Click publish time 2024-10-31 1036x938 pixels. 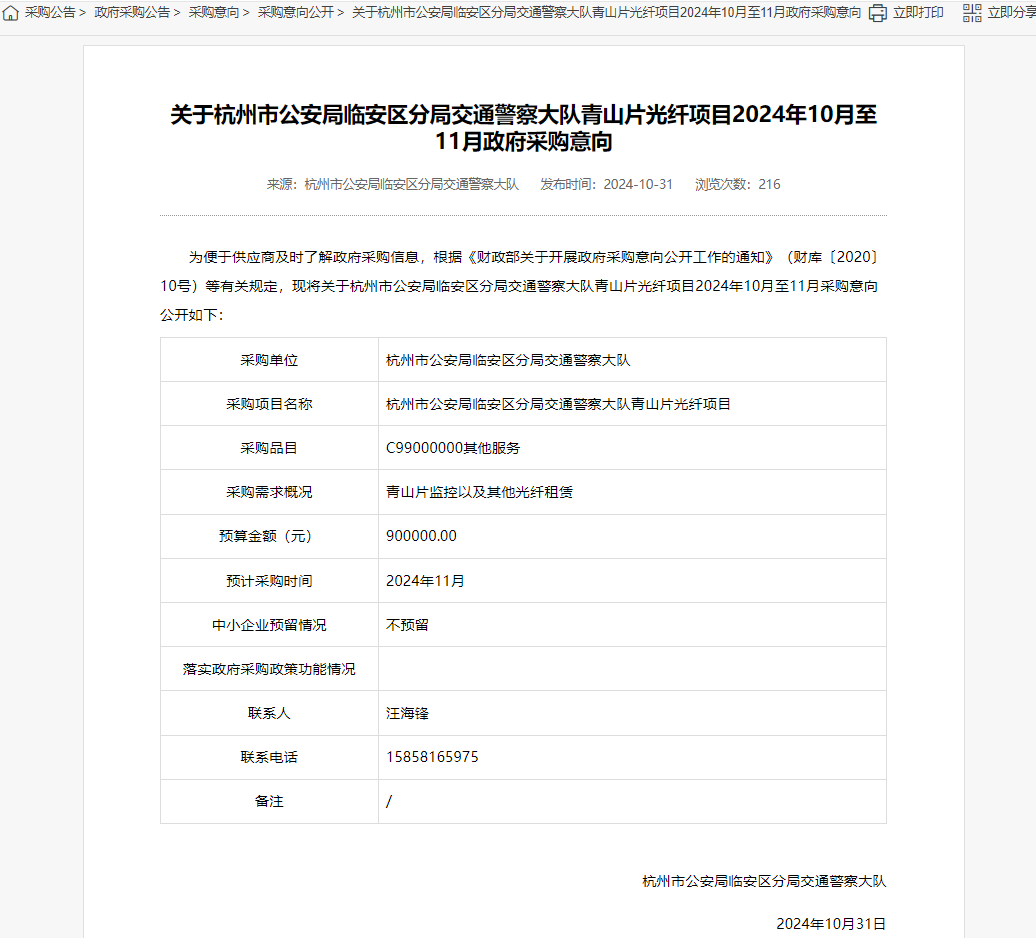[x=638, y=184]
